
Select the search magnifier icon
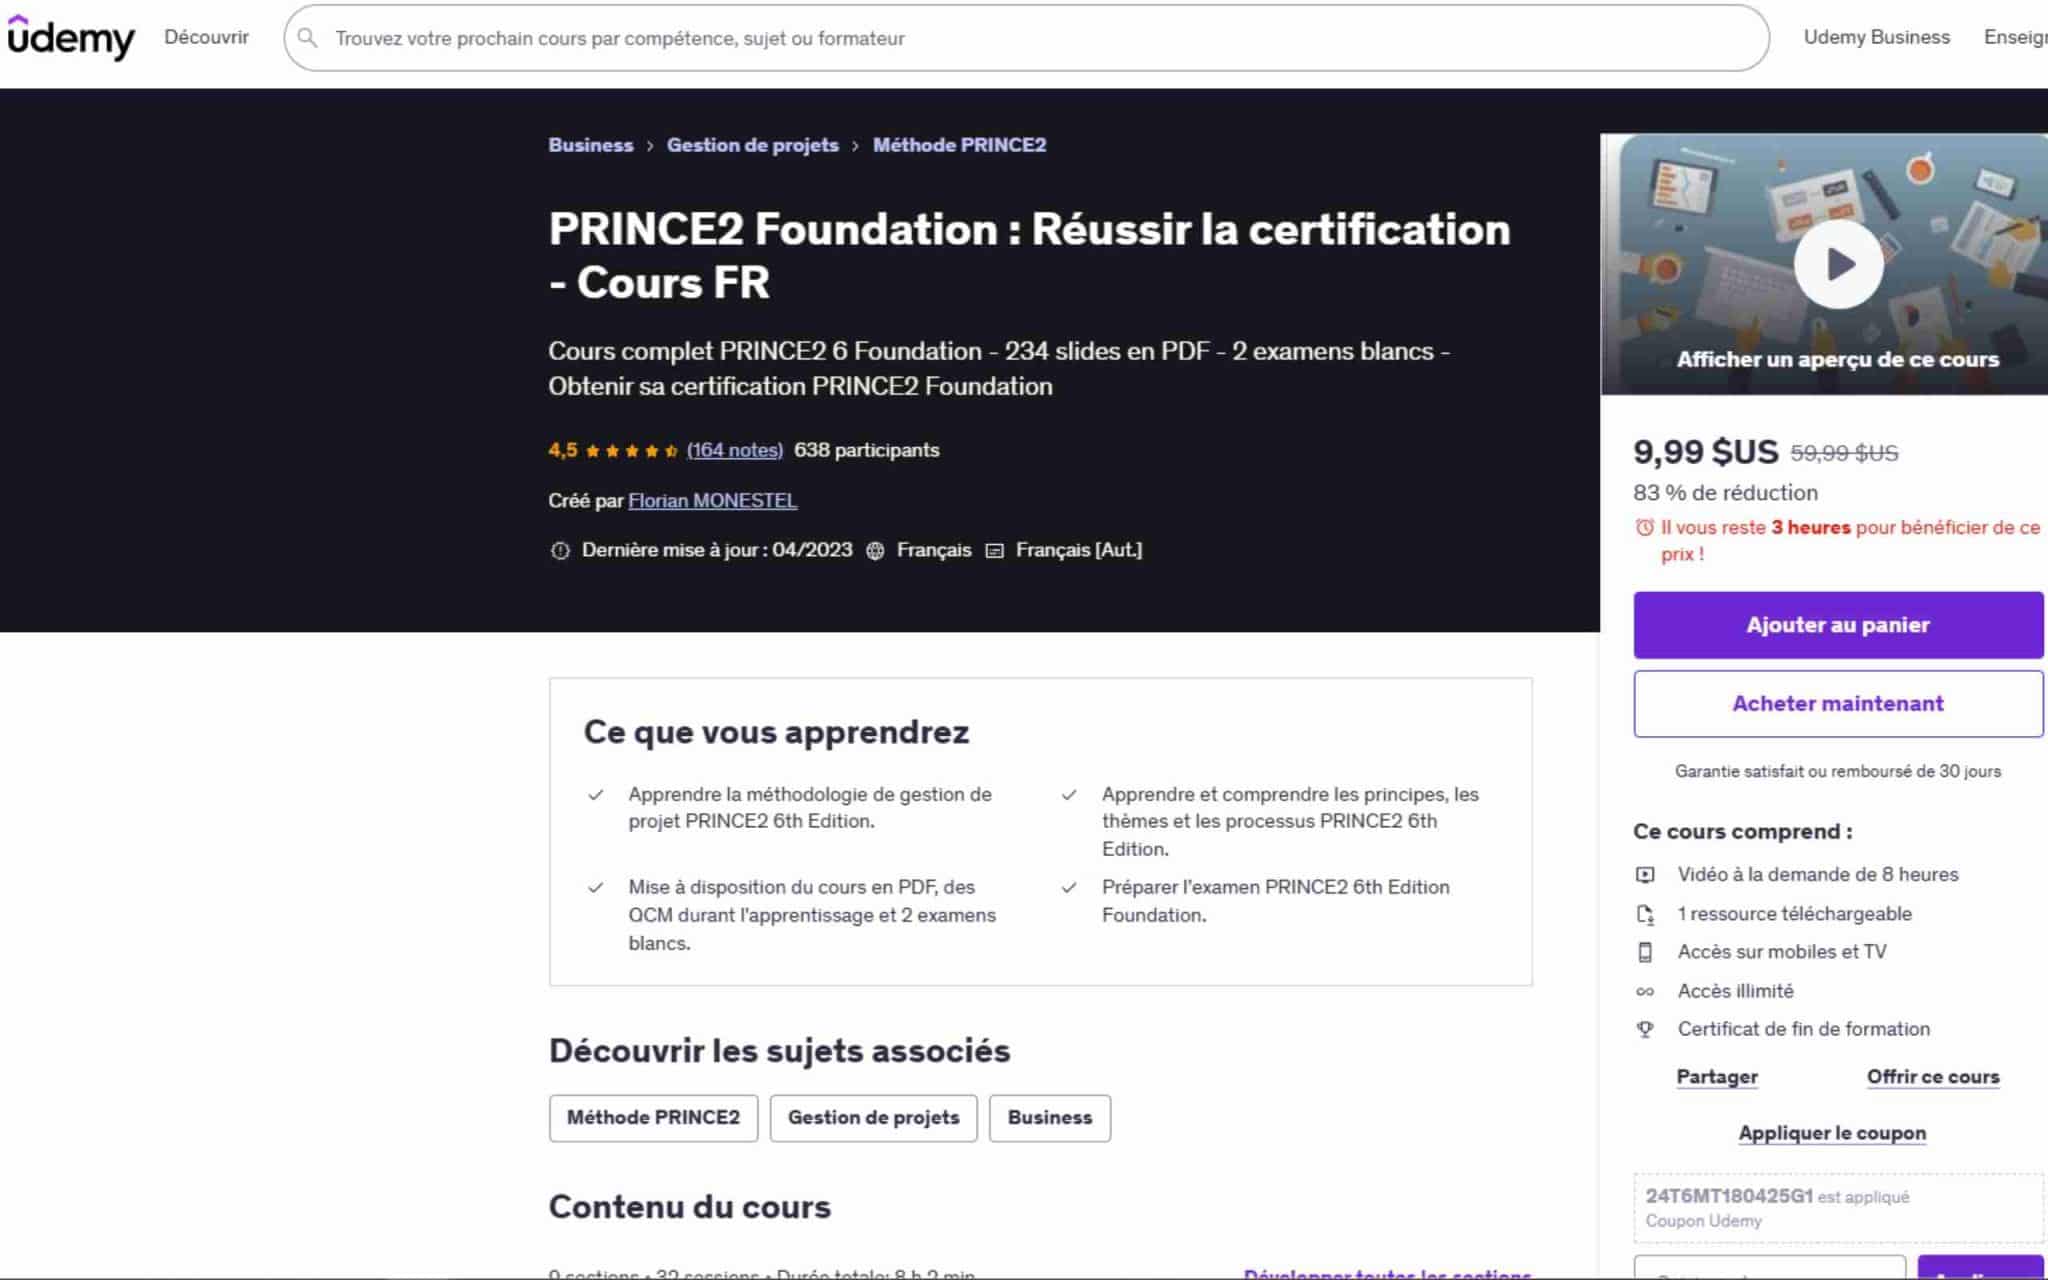pos(310,37)
